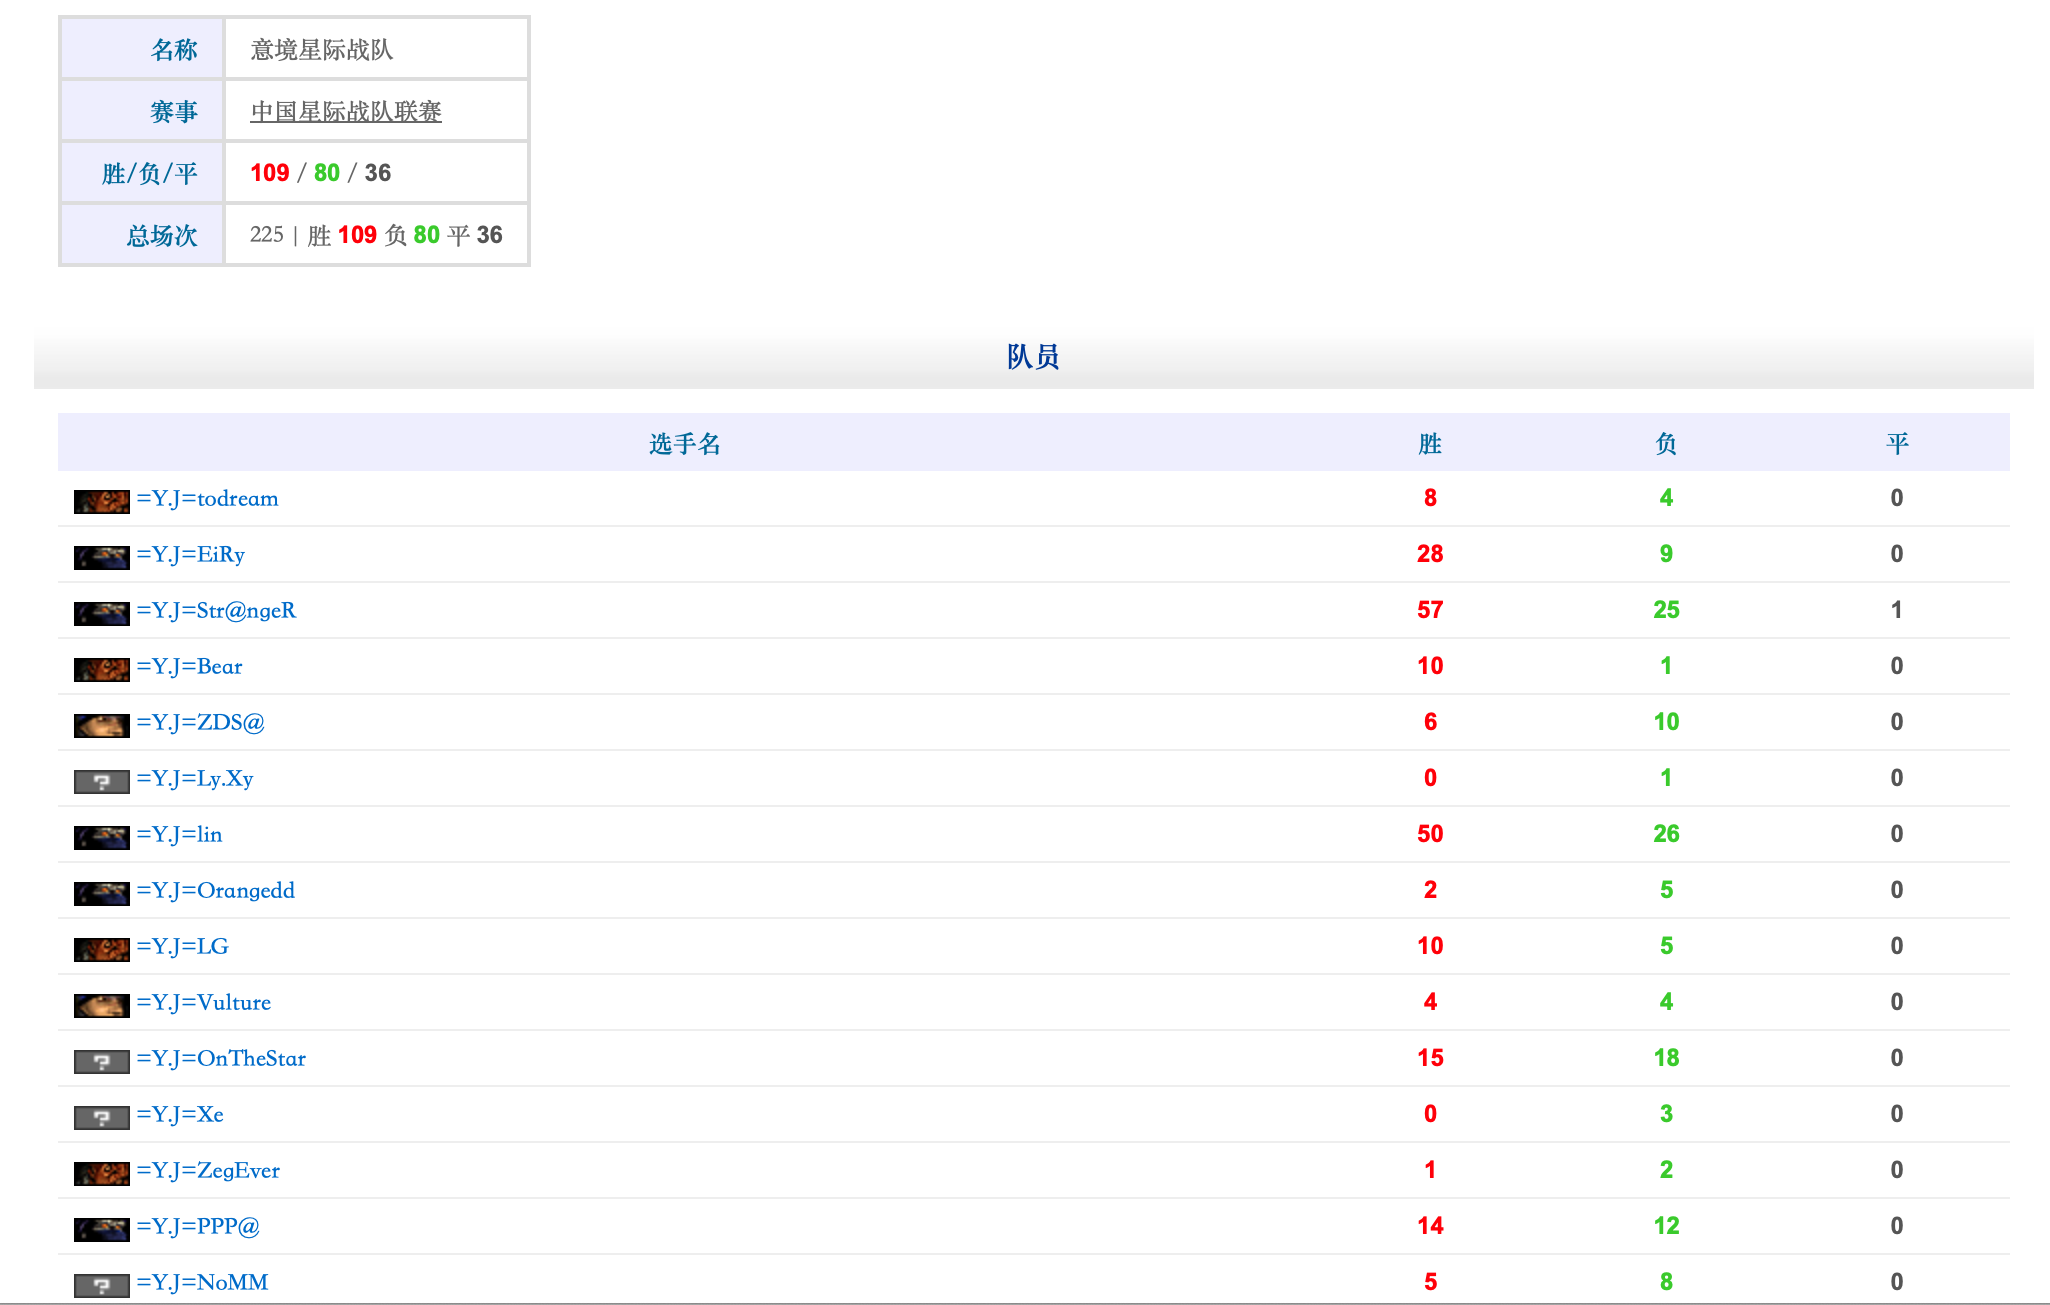The image size is (2050, 1305).
Task: Open player profile =Y.J=NoMM
Action: click(x=202, y=1282)
